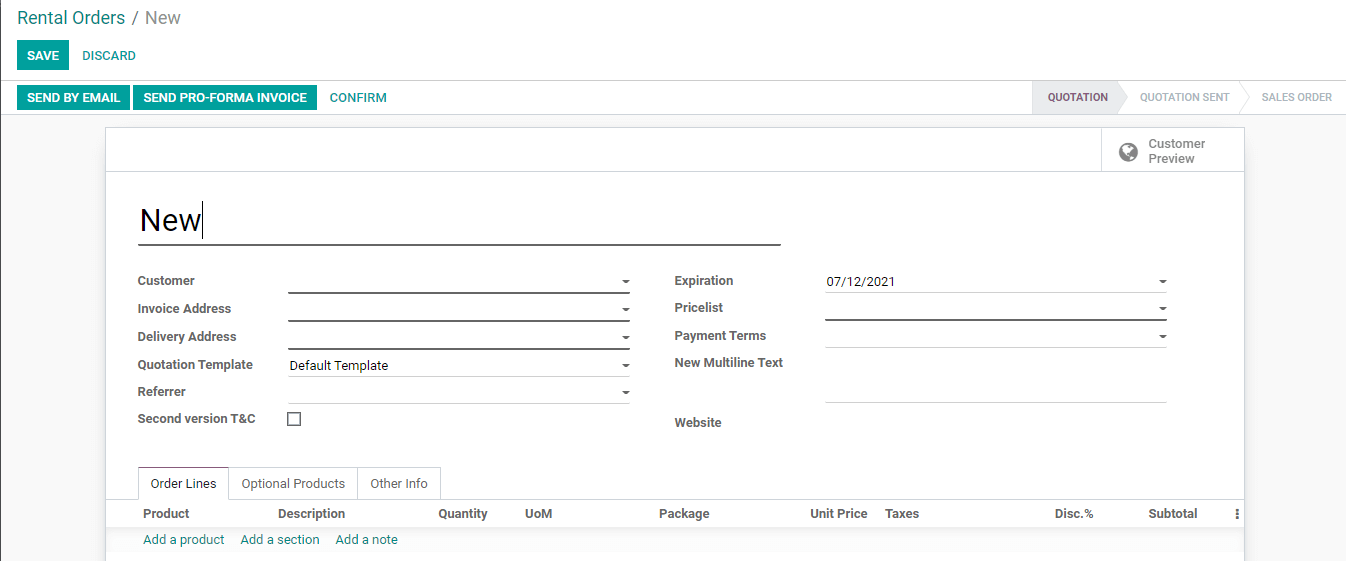Click into the New Multiline Text field
The width and height of the screenshot is (1346, 561).
click(995, 379)
